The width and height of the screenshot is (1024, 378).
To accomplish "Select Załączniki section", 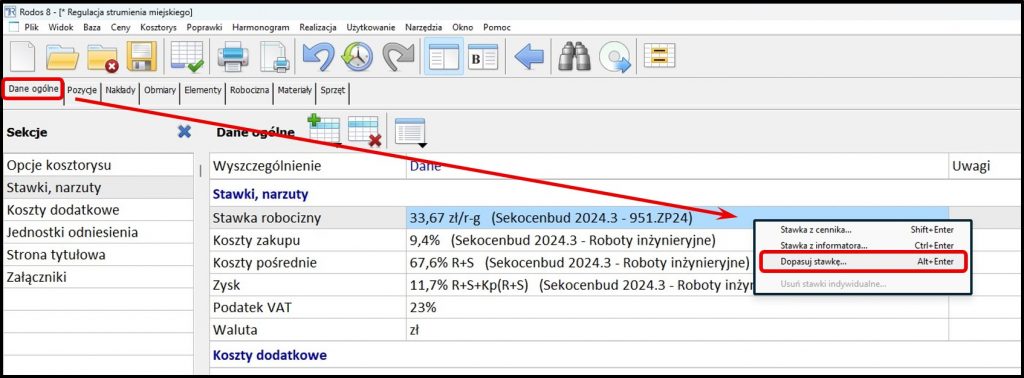I will [x=98, y=277].
